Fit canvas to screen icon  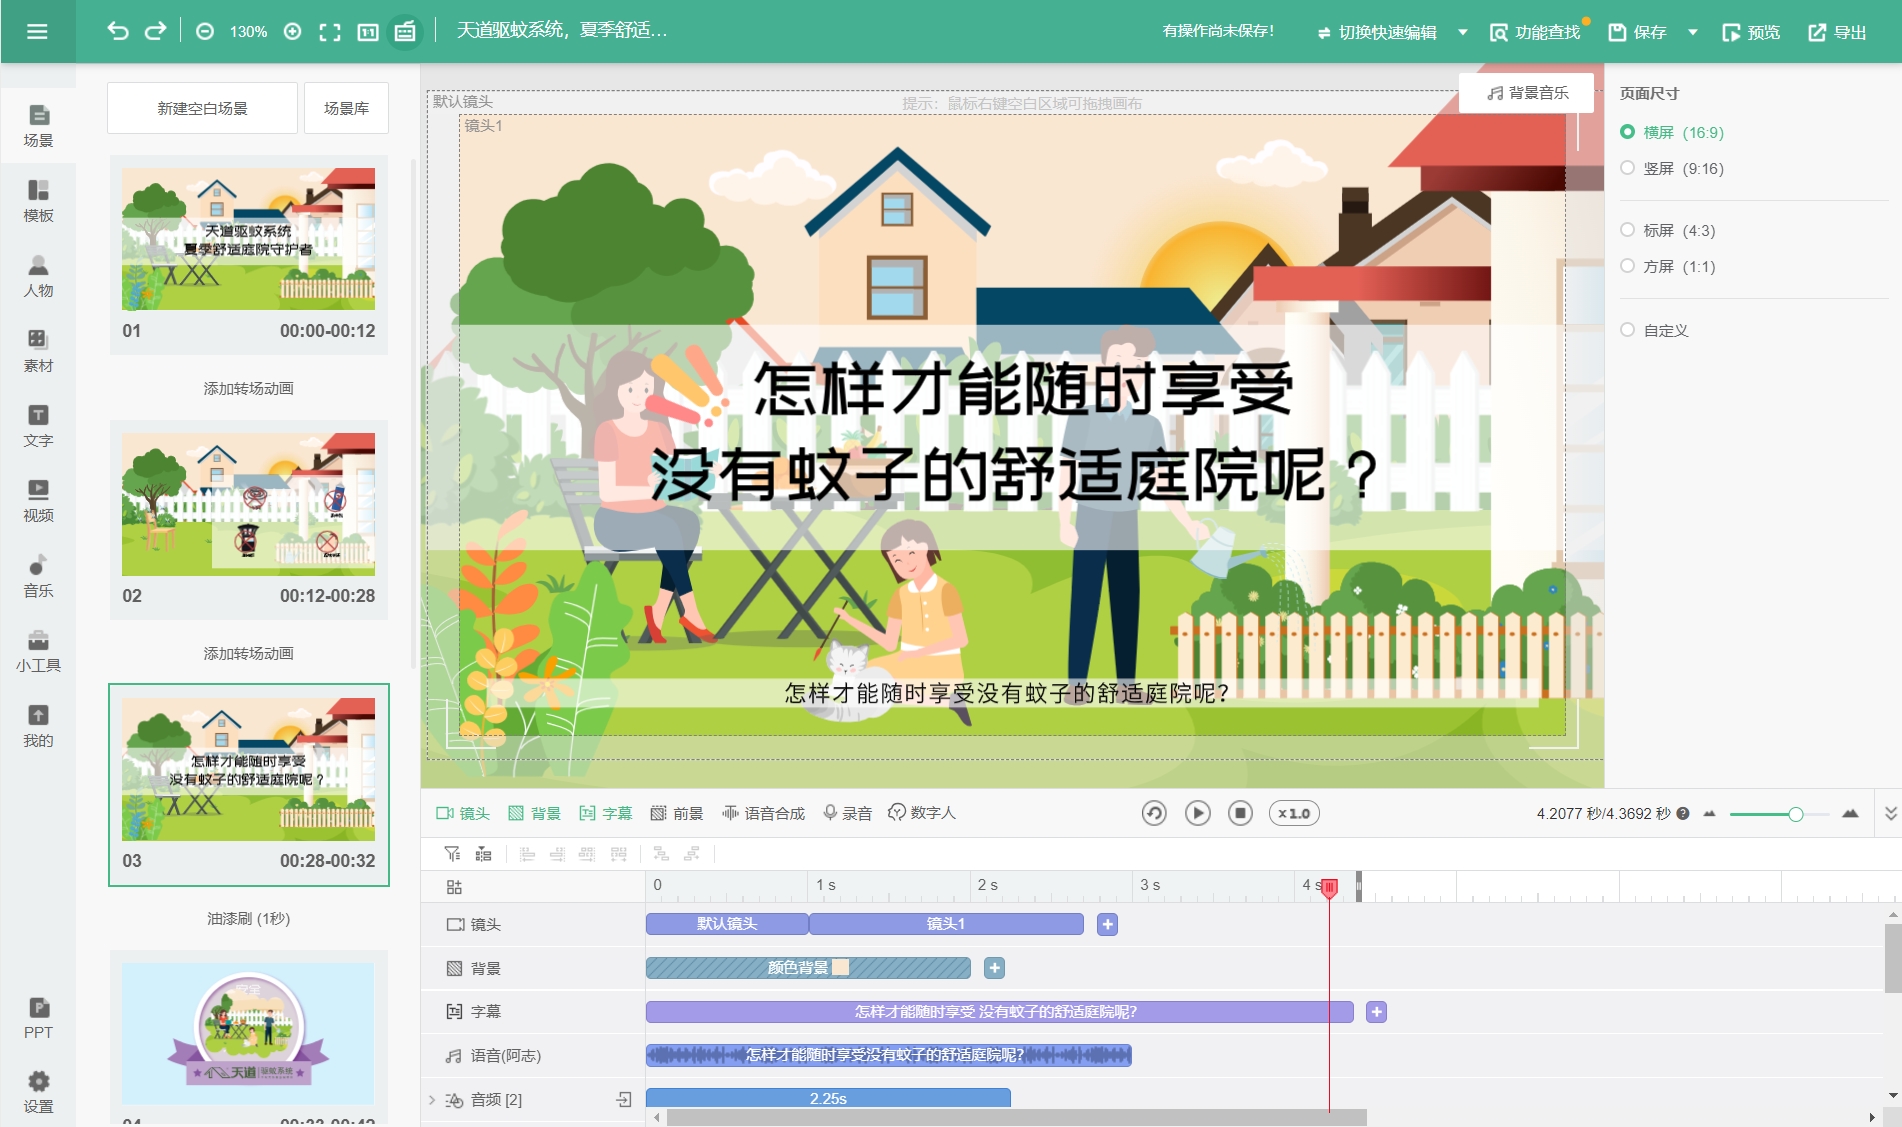pyautogui.click(x=330, y=32)
